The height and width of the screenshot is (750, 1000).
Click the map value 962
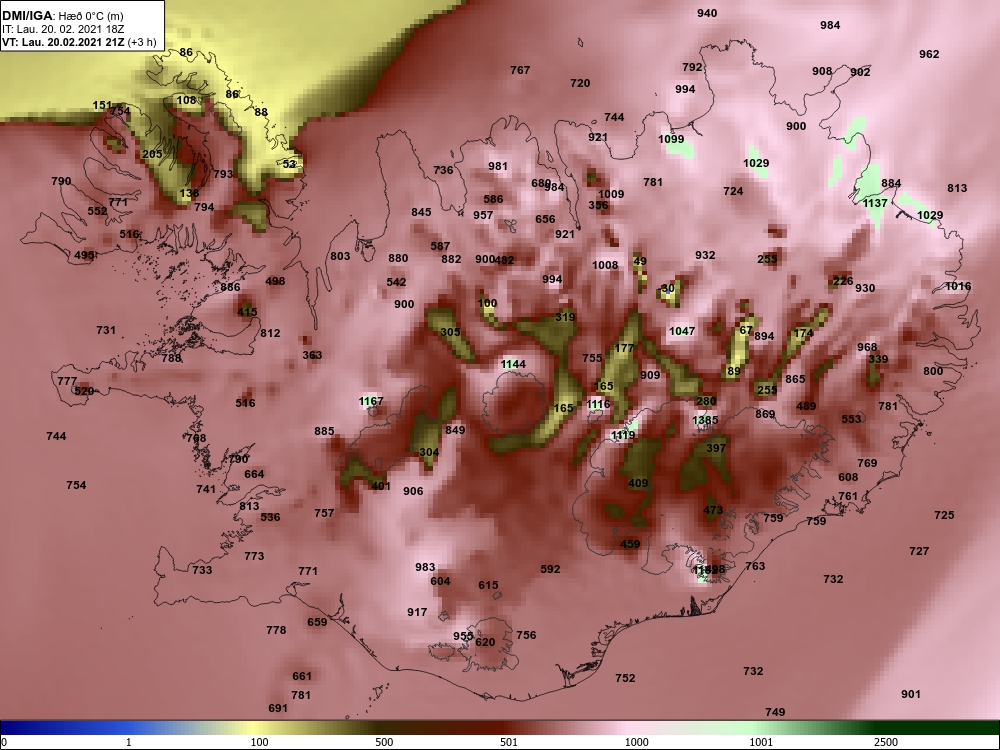click(x=929, y=54)
